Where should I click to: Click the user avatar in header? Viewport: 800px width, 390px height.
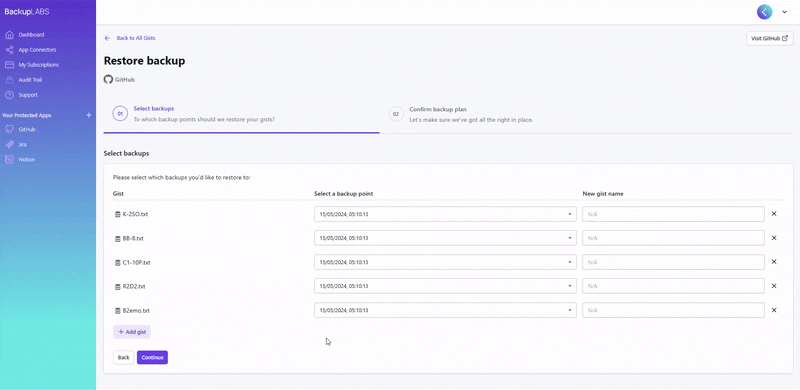click(x=764, y=12)
